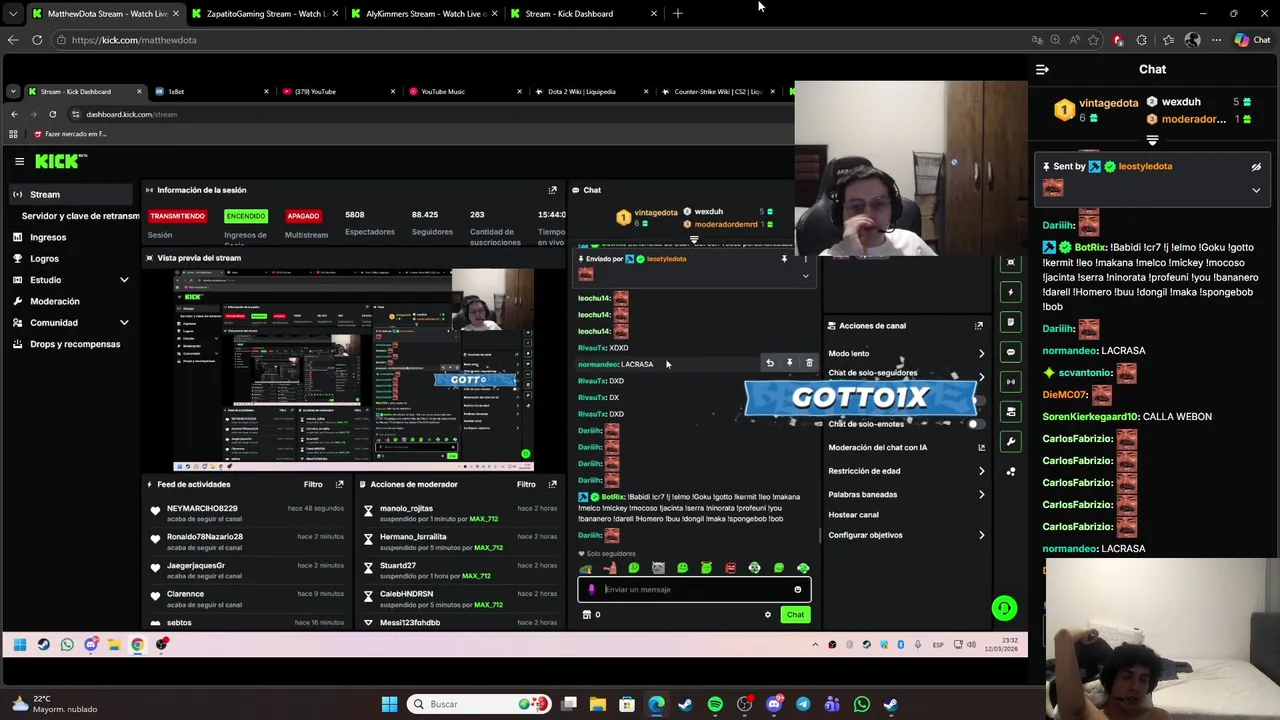Open Edge Favorites list
The image size is (1280, 720).
tap(1167, 40)
